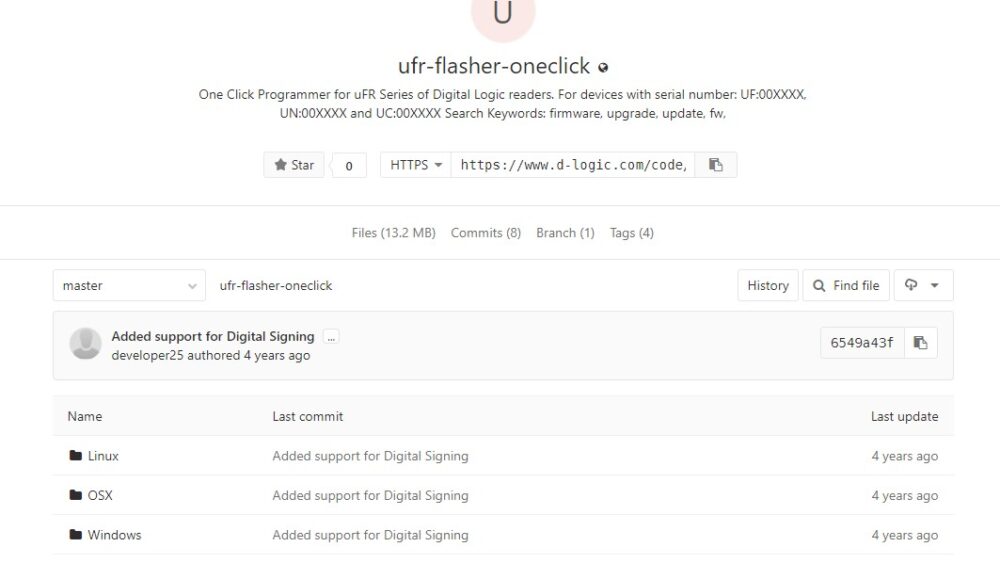Screen dimensions: 1000x563
Task: Open the Added support for Digital Signing commit title
Action: [213, 336]
